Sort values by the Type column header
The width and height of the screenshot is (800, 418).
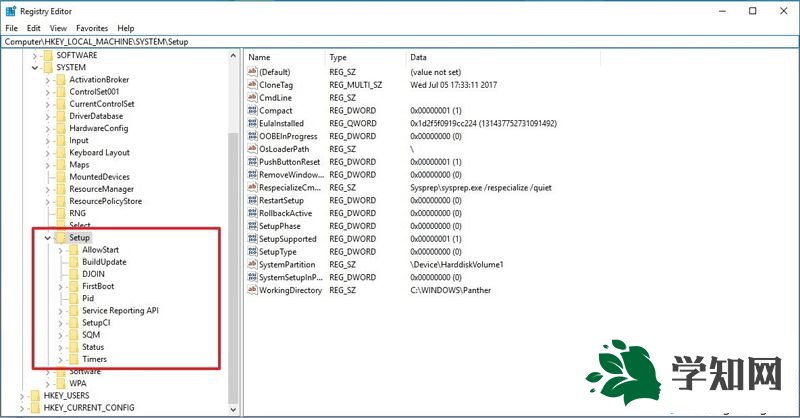(x=365, y=57)
